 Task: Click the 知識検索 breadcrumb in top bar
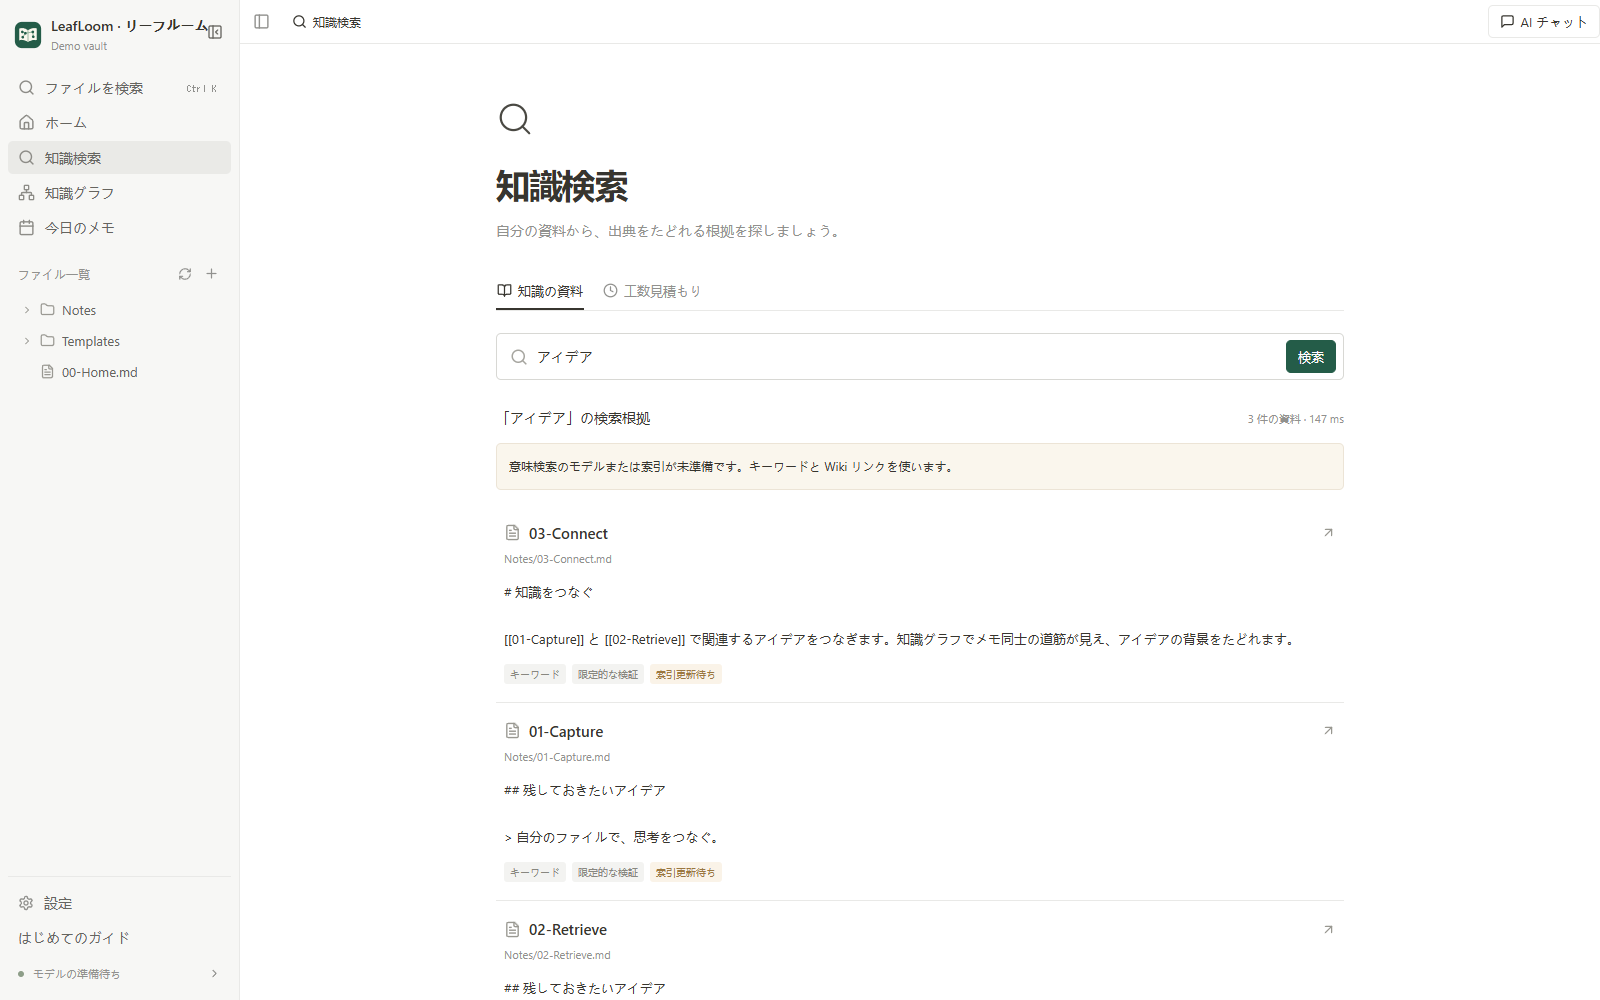(327, 22)
